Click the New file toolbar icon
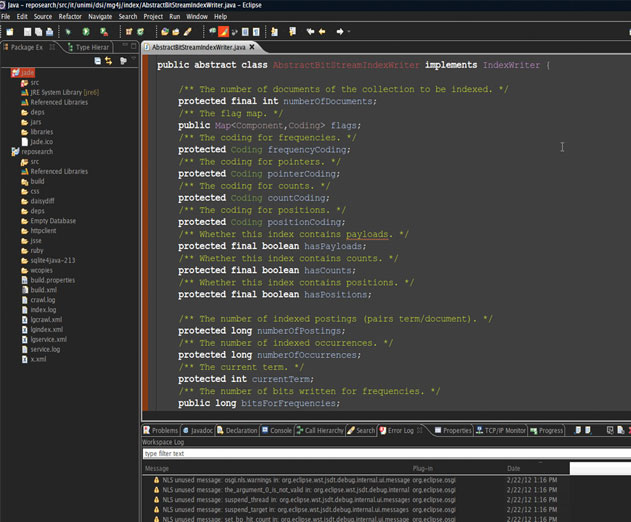 [x=10, y=31]
